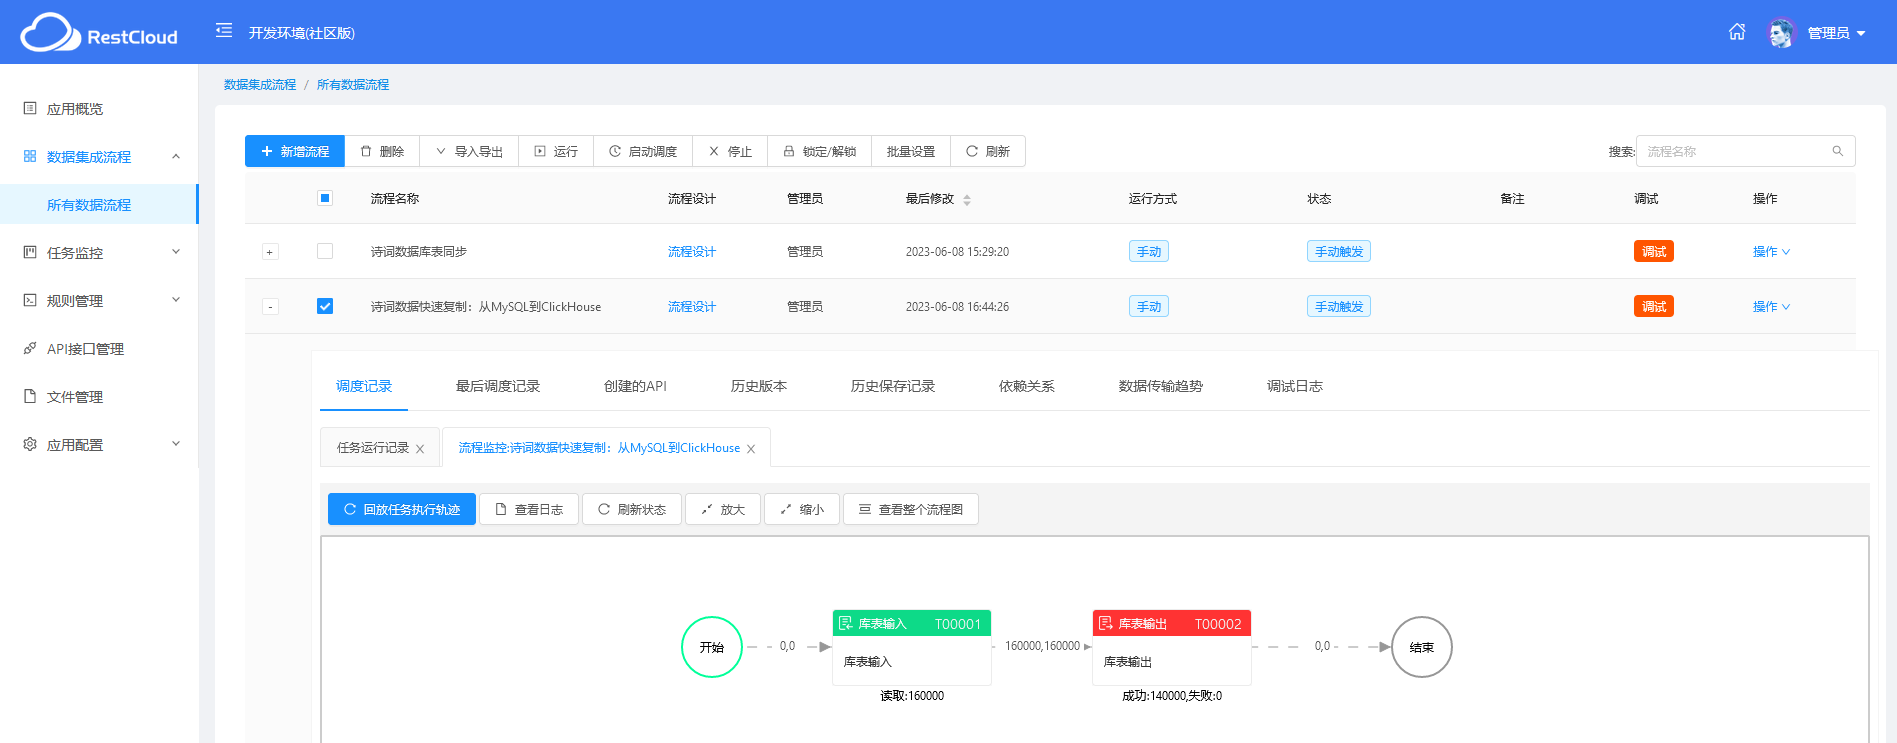Select the 开始 start node
1897x743 pixels.
[x=712, y=647]
